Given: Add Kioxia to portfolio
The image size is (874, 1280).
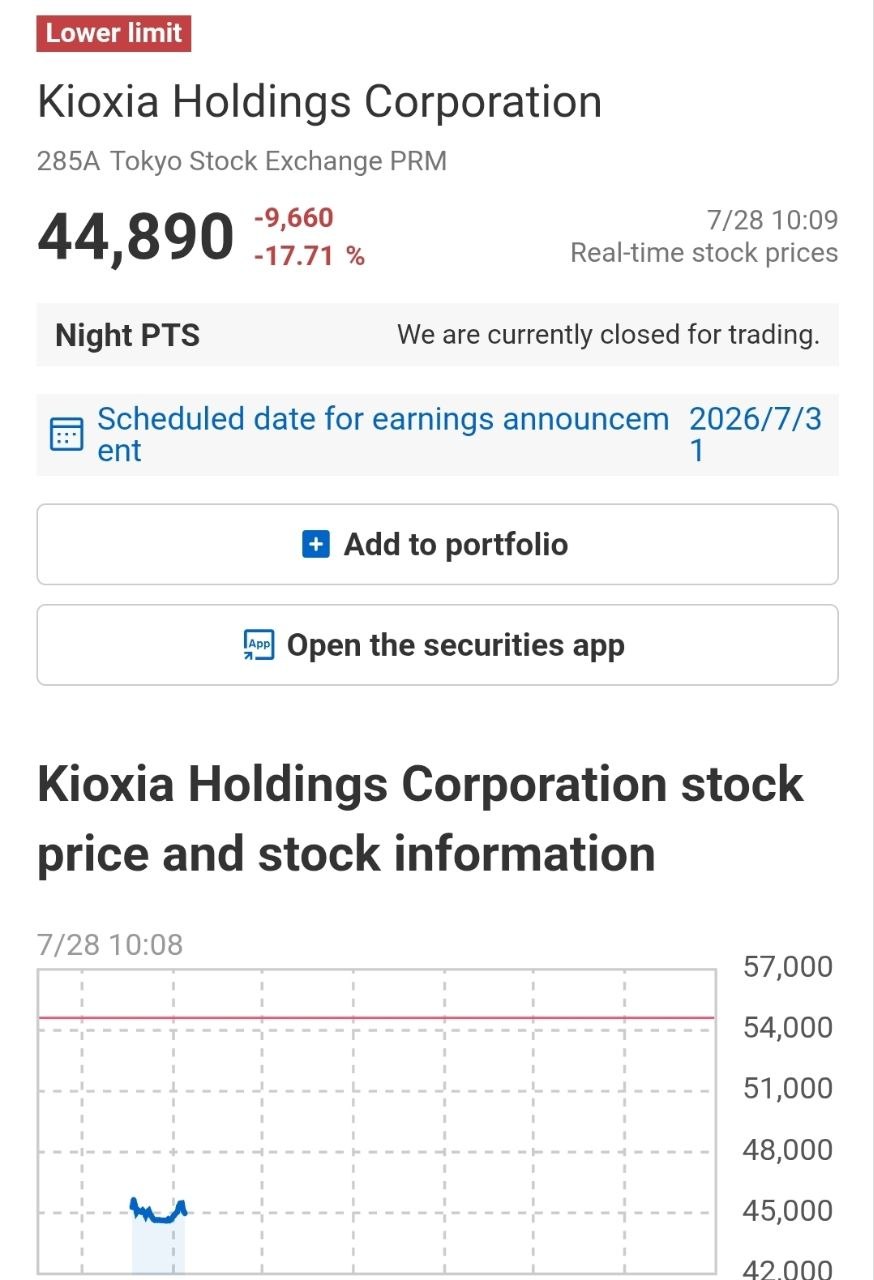Looking at the screenshot, I should tap(437, 545).
